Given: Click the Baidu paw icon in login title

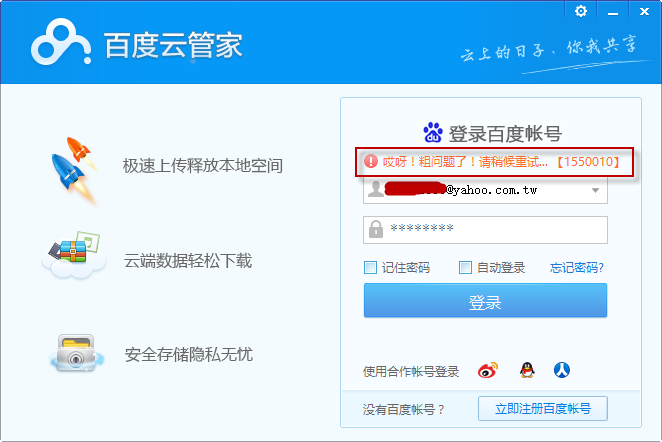Looking at the screenshot, I should click(x=433, y=133).
